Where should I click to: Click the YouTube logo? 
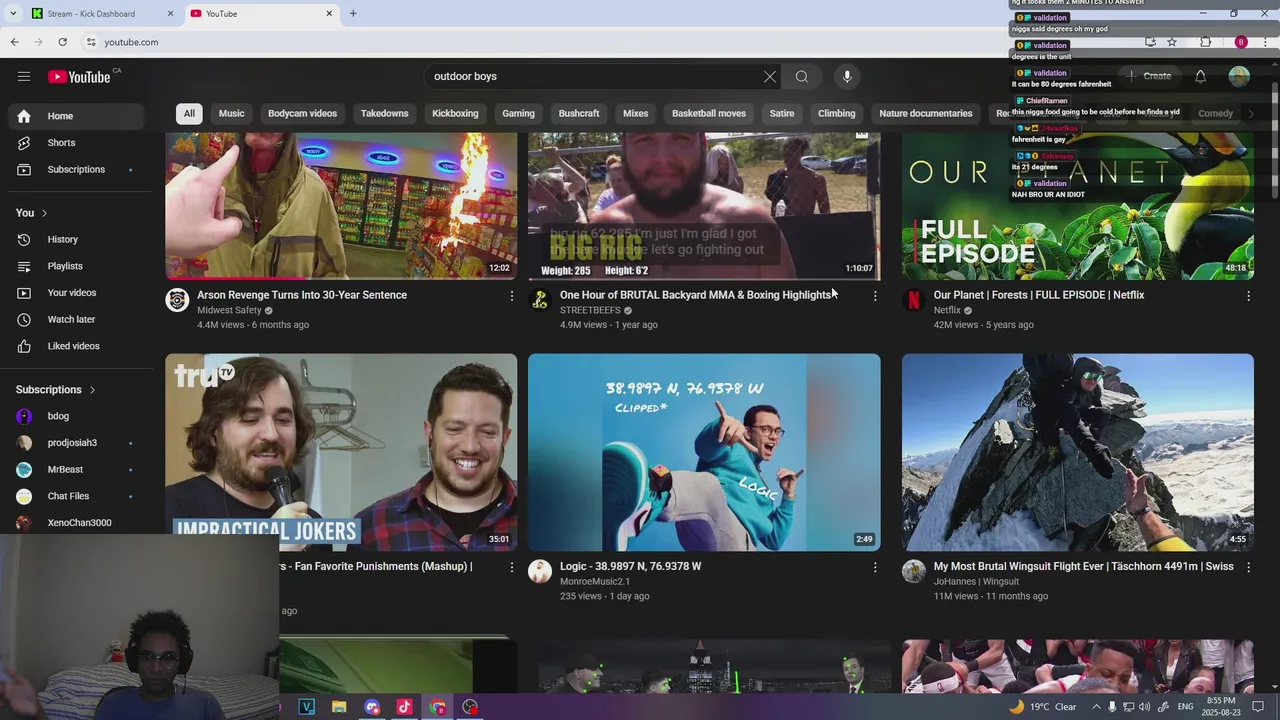click(x=80, y=77)
